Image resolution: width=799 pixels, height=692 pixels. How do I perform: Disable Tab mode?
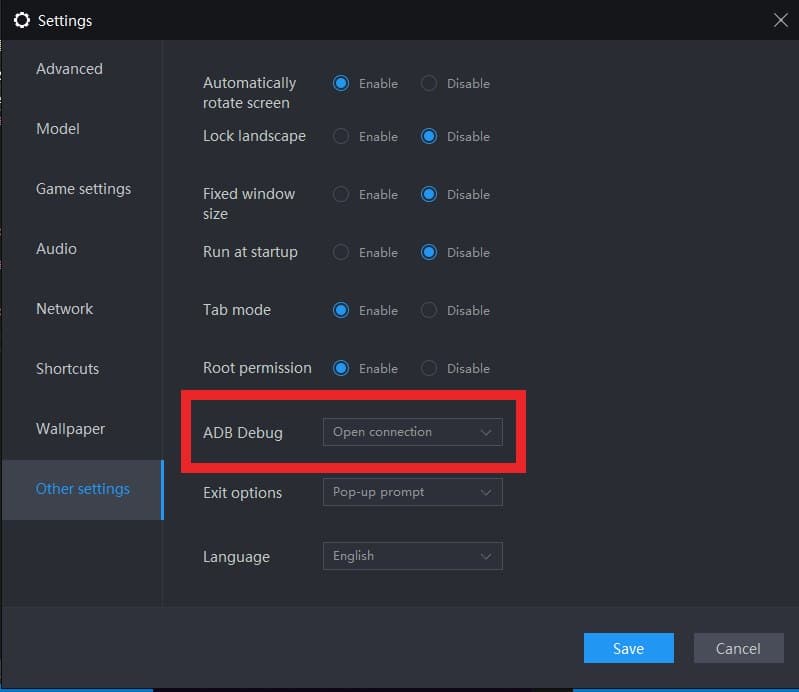(429, 311)
